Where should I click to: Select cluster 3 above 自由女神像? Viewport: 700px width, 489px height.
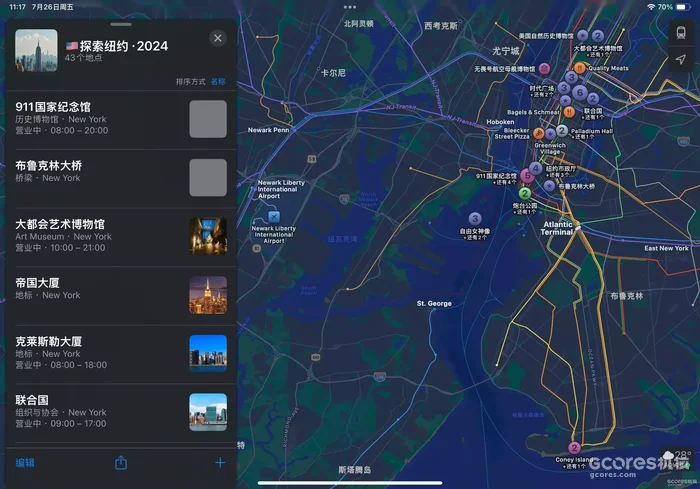475,218
